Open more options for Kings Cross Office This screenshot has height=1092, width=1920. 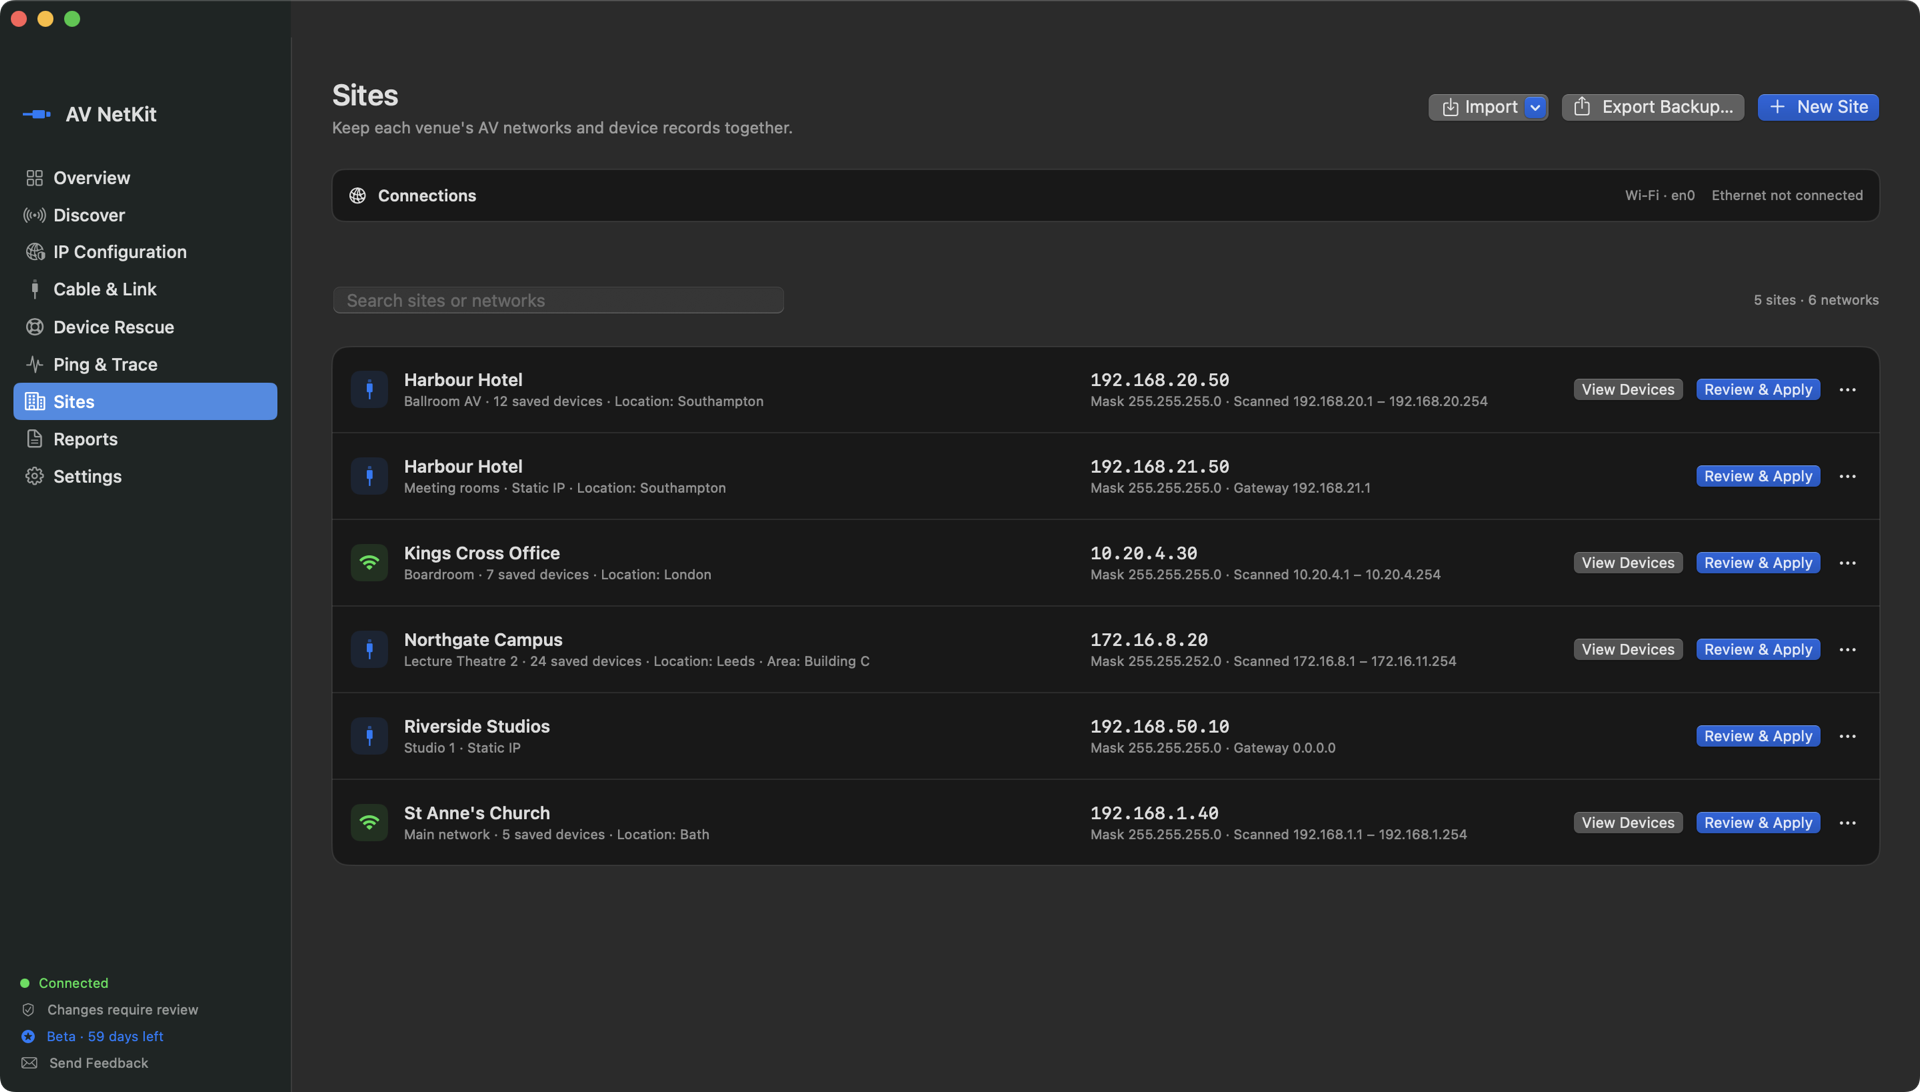pos(1847,562)
